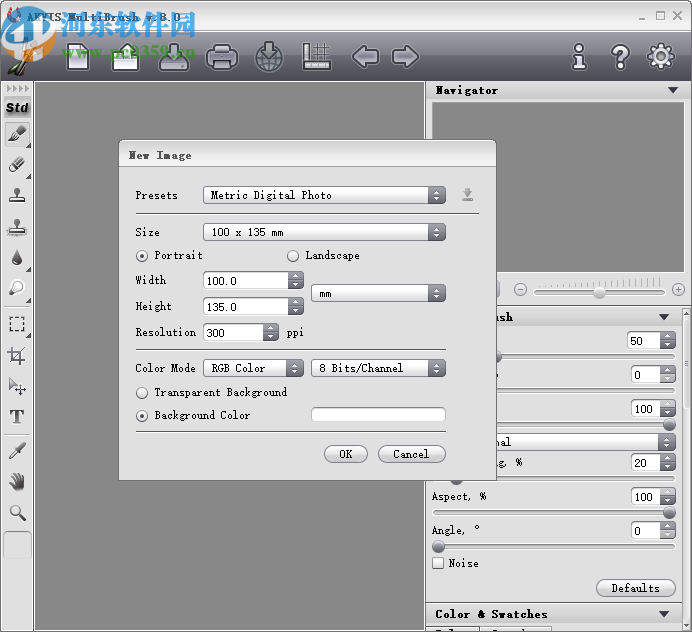Click the rulers and grid toolbar icon
This screenshot has width=692, height=632.
click(316, 56)
